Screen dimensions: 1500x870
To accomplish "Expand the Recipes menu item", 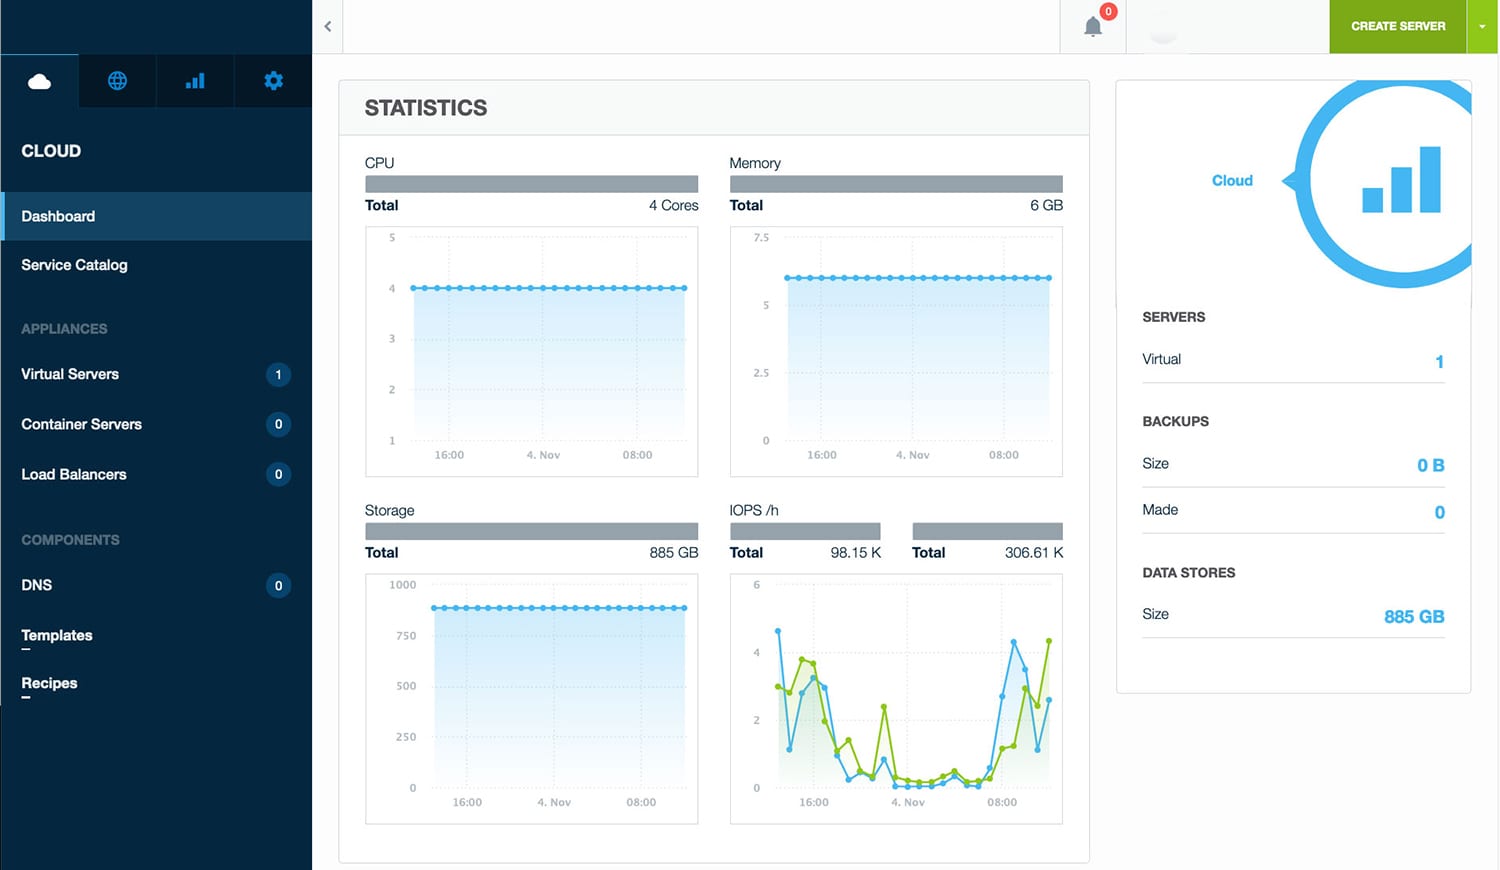I will click(x=49, y=683).
